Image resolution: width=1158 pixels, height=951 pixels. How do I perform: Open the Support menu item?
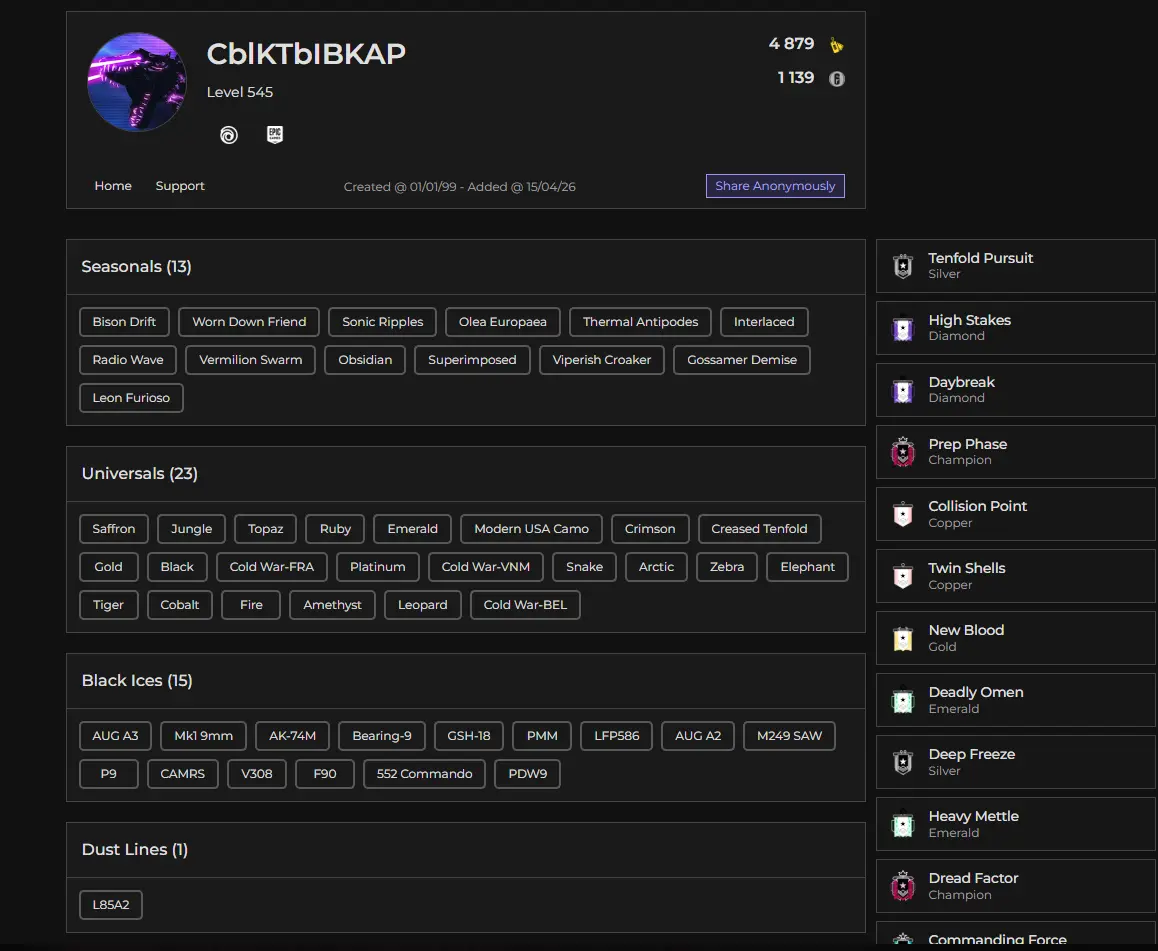tap(180, 186)
